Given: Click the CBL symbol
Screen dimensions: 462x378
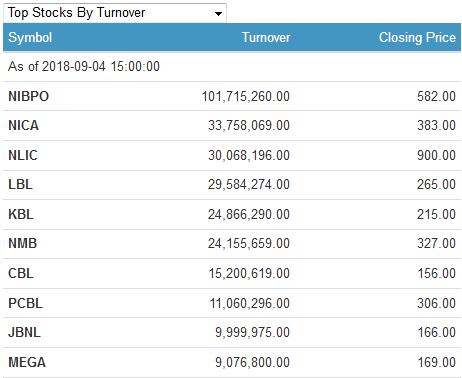Looking at the screenshot, I should click(21, 273).
